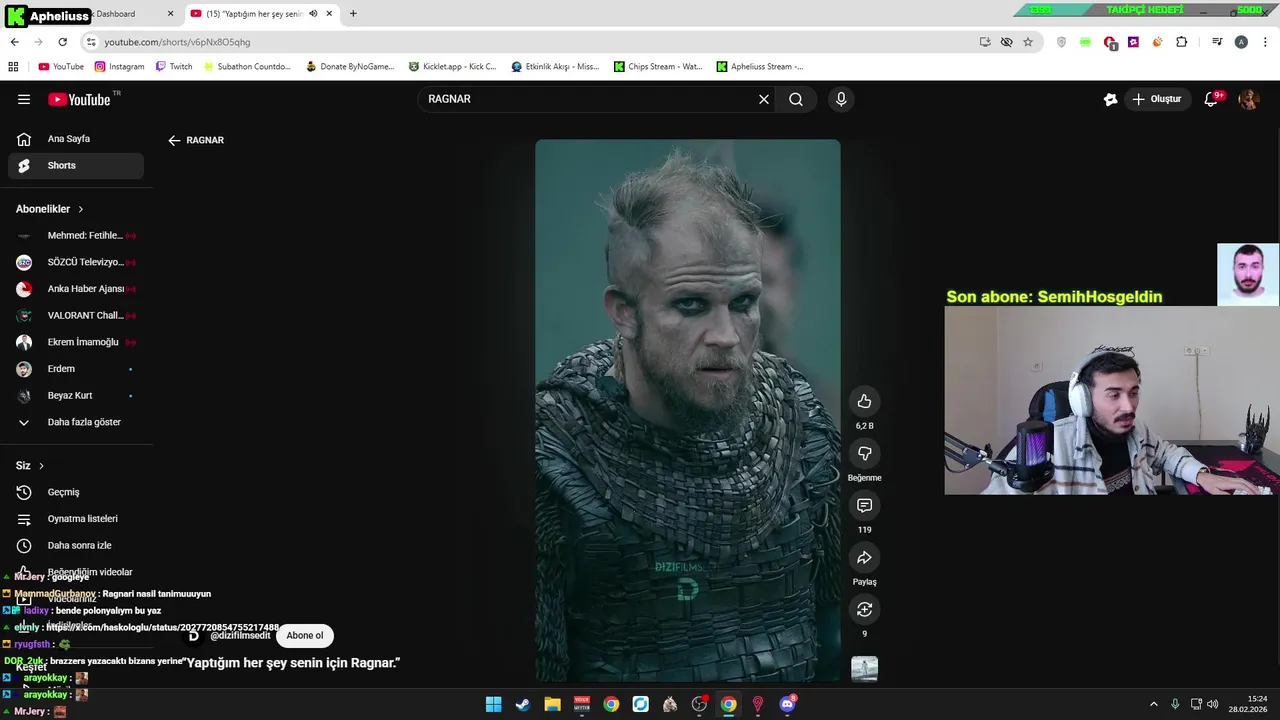Open Chrome extensions puzzle icon
The image size is (1280, 720).
pos(1182,42)
